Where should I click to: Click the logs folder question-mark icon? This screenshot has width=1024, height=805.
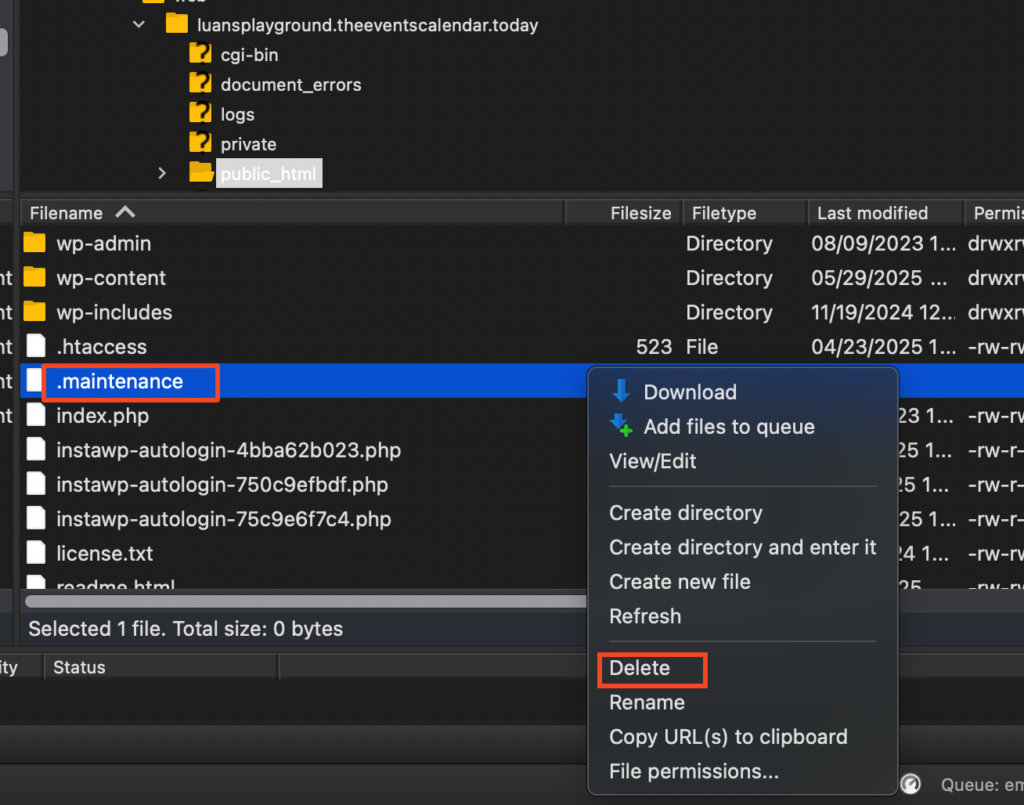(x=201, y=114)
